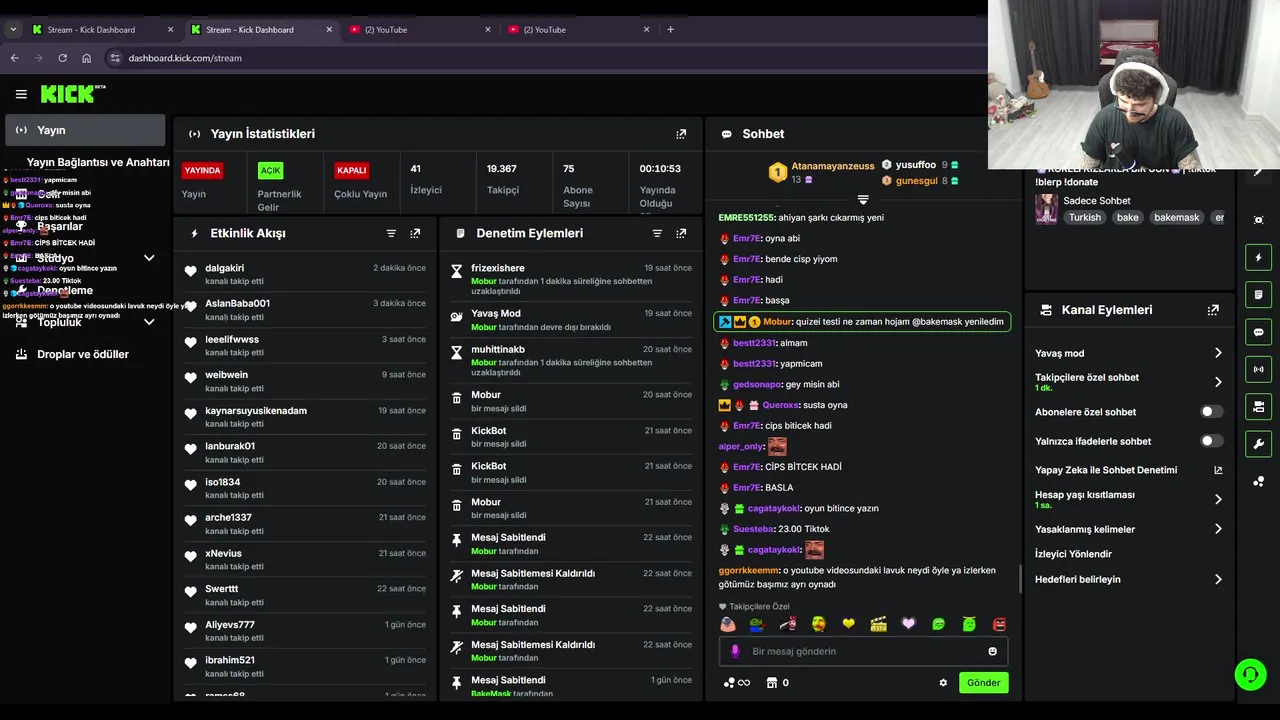Open Droplar ve ödüller in sidebar
This screenshot has width=1280, height=720.
[85, 354]
